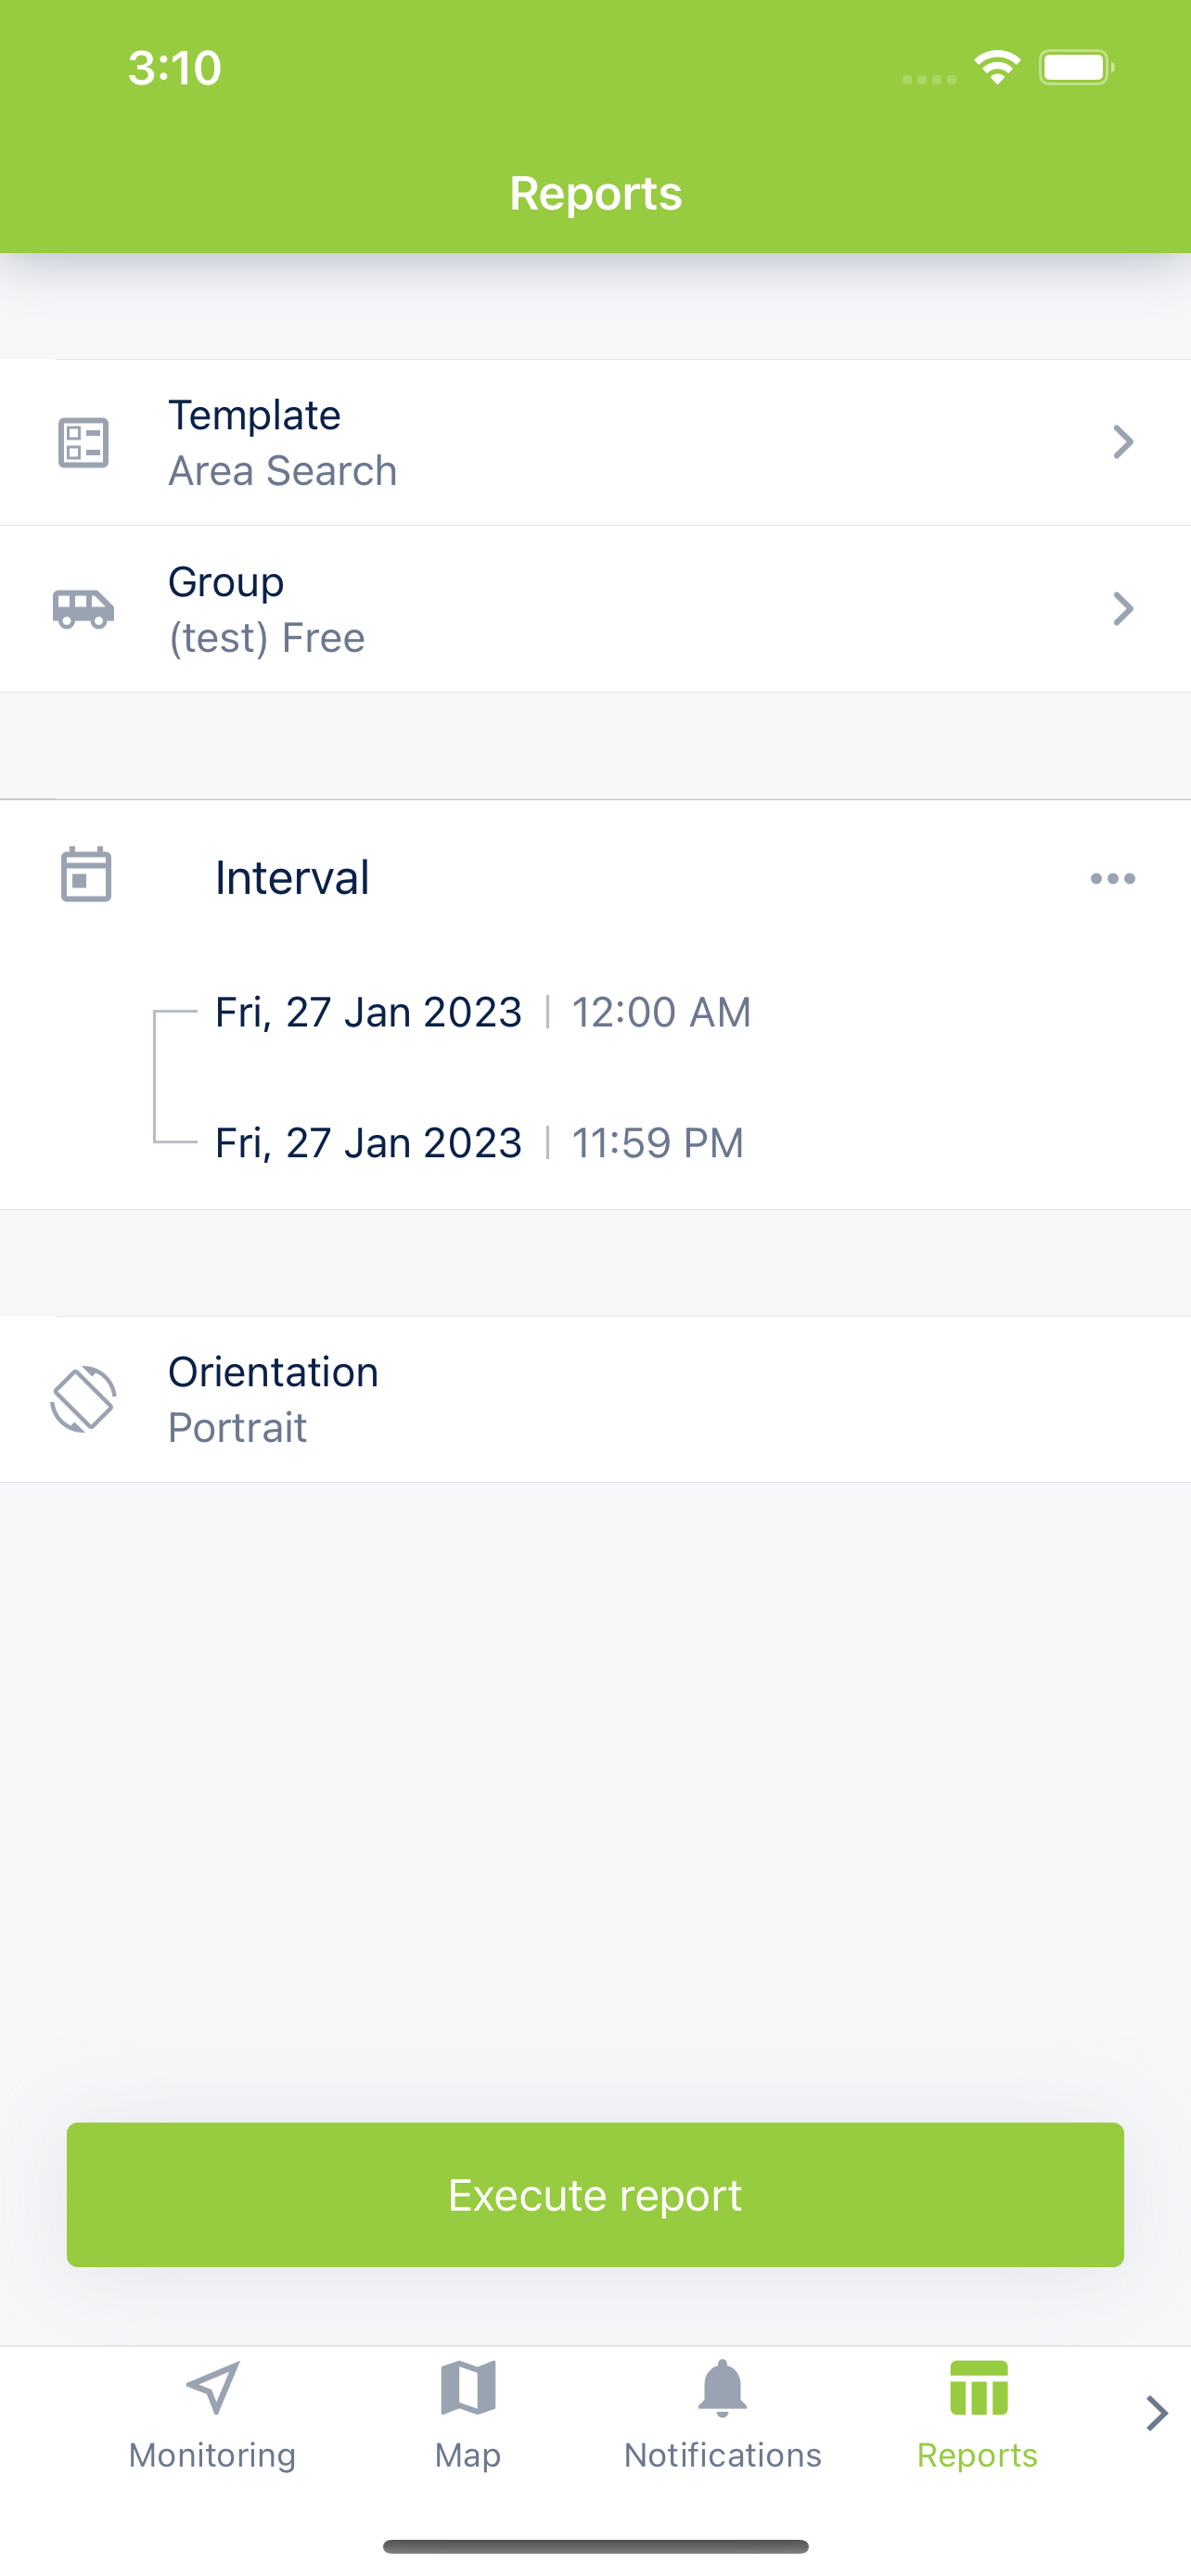Viewport: 1191px width, 2576px height.
Task: Tap the Notifications bell icon
Action: [722, 2388]
